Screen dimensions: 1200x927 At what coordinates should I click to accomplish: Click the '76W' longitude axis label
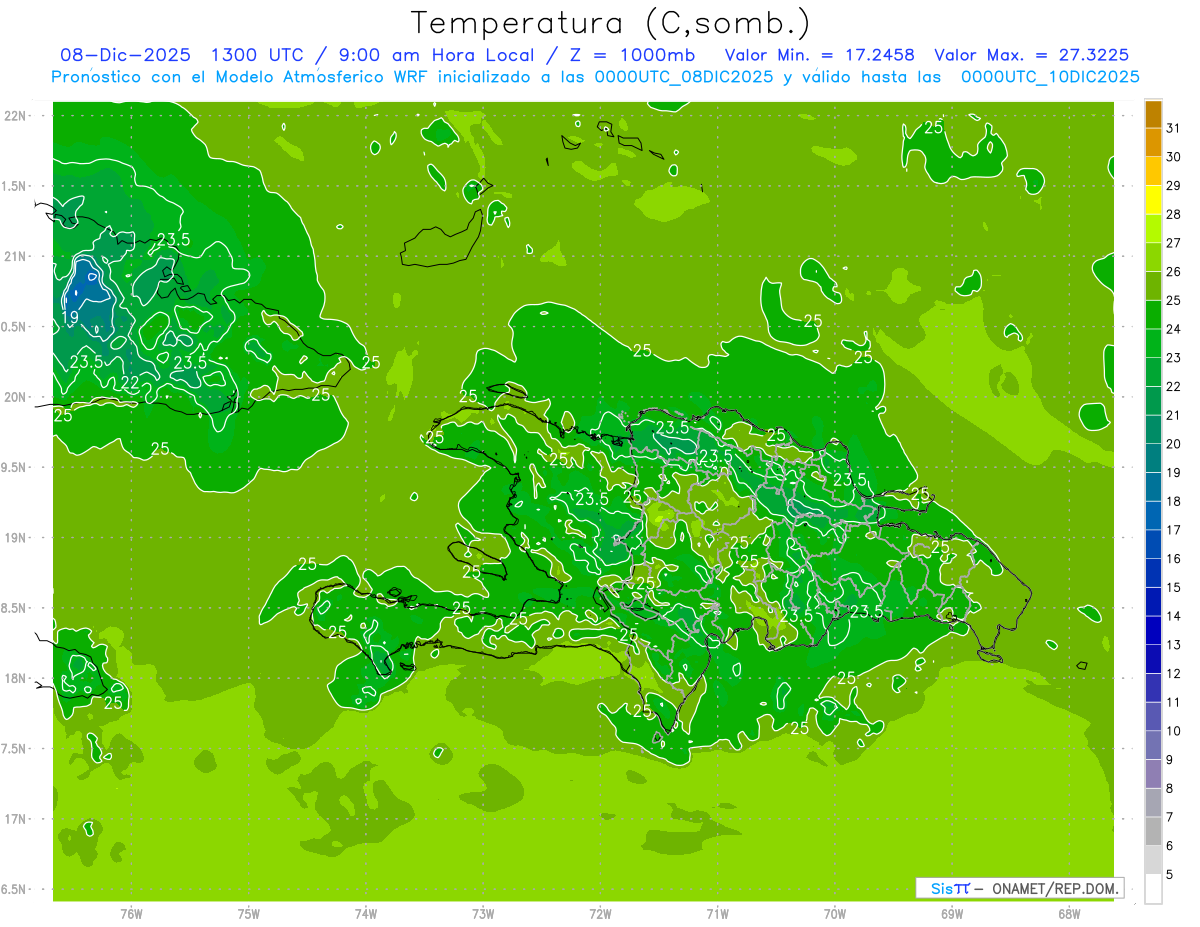131,913
